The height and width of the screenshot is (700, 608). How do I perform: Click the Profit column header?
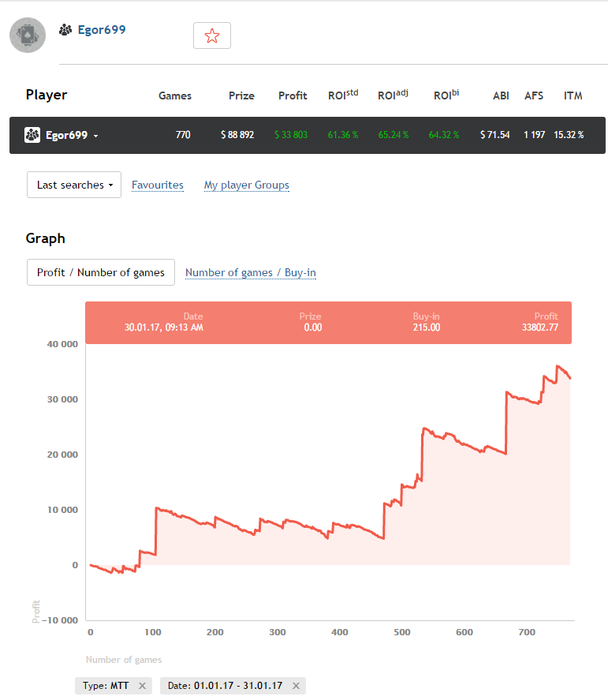(x=292, y=96)
